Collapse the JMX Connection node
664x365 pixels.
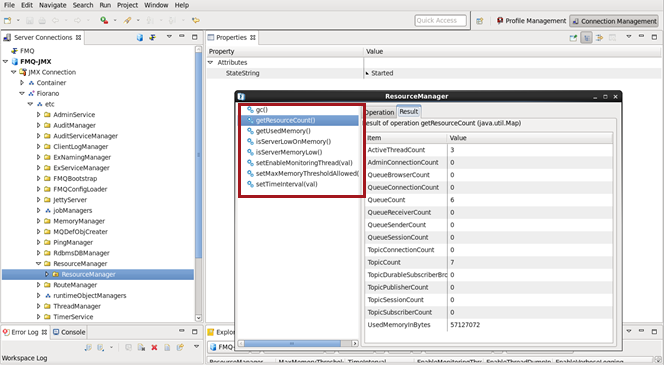click(x=14, y=72)
